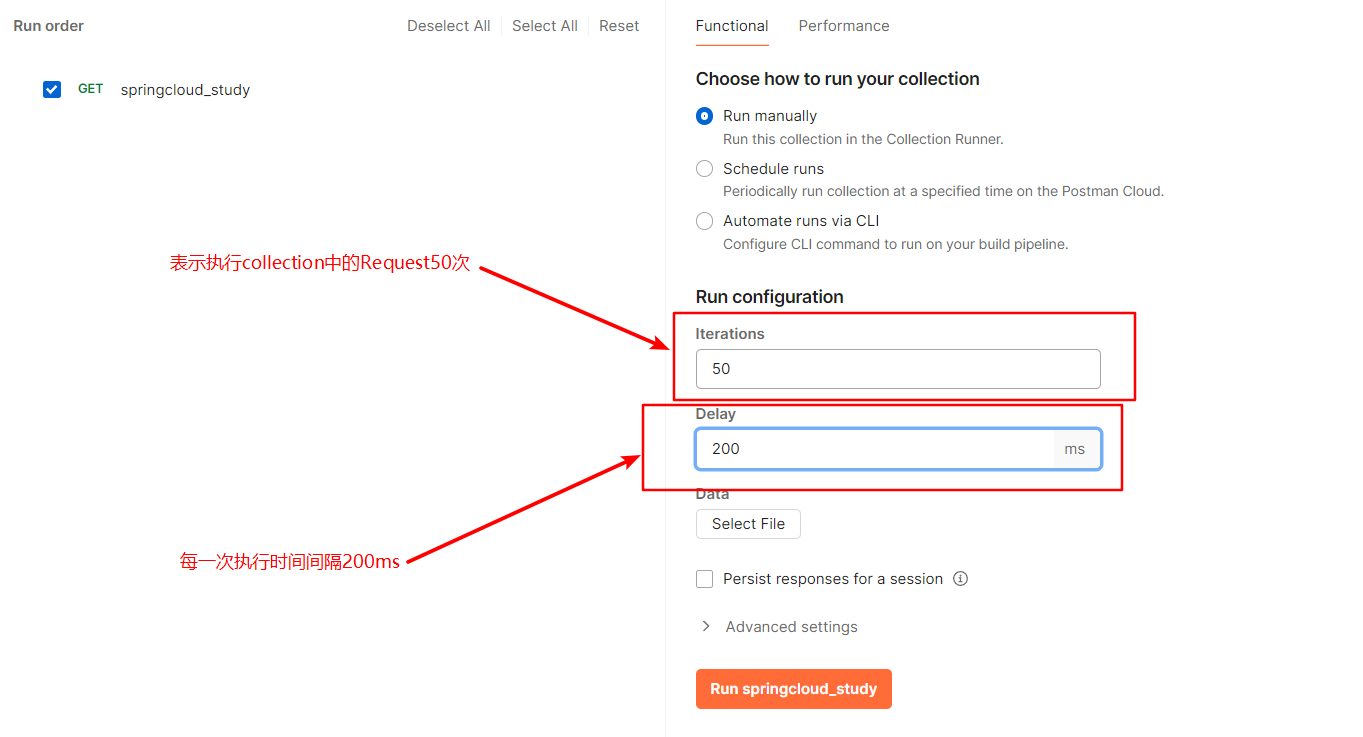The height and width of the screenshot is (737, 1363).
Task: Switch to the Performance tab
Action: (843, 26)
